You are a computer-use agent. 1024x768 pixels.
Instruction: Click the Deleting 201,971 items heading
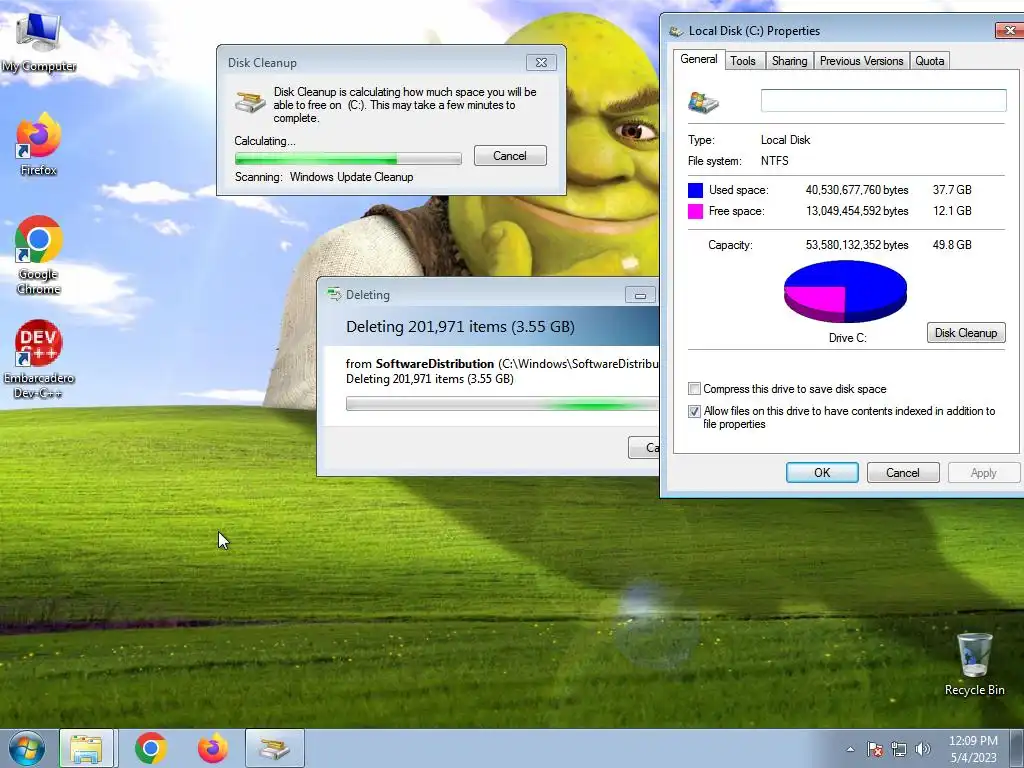[460, 327]
